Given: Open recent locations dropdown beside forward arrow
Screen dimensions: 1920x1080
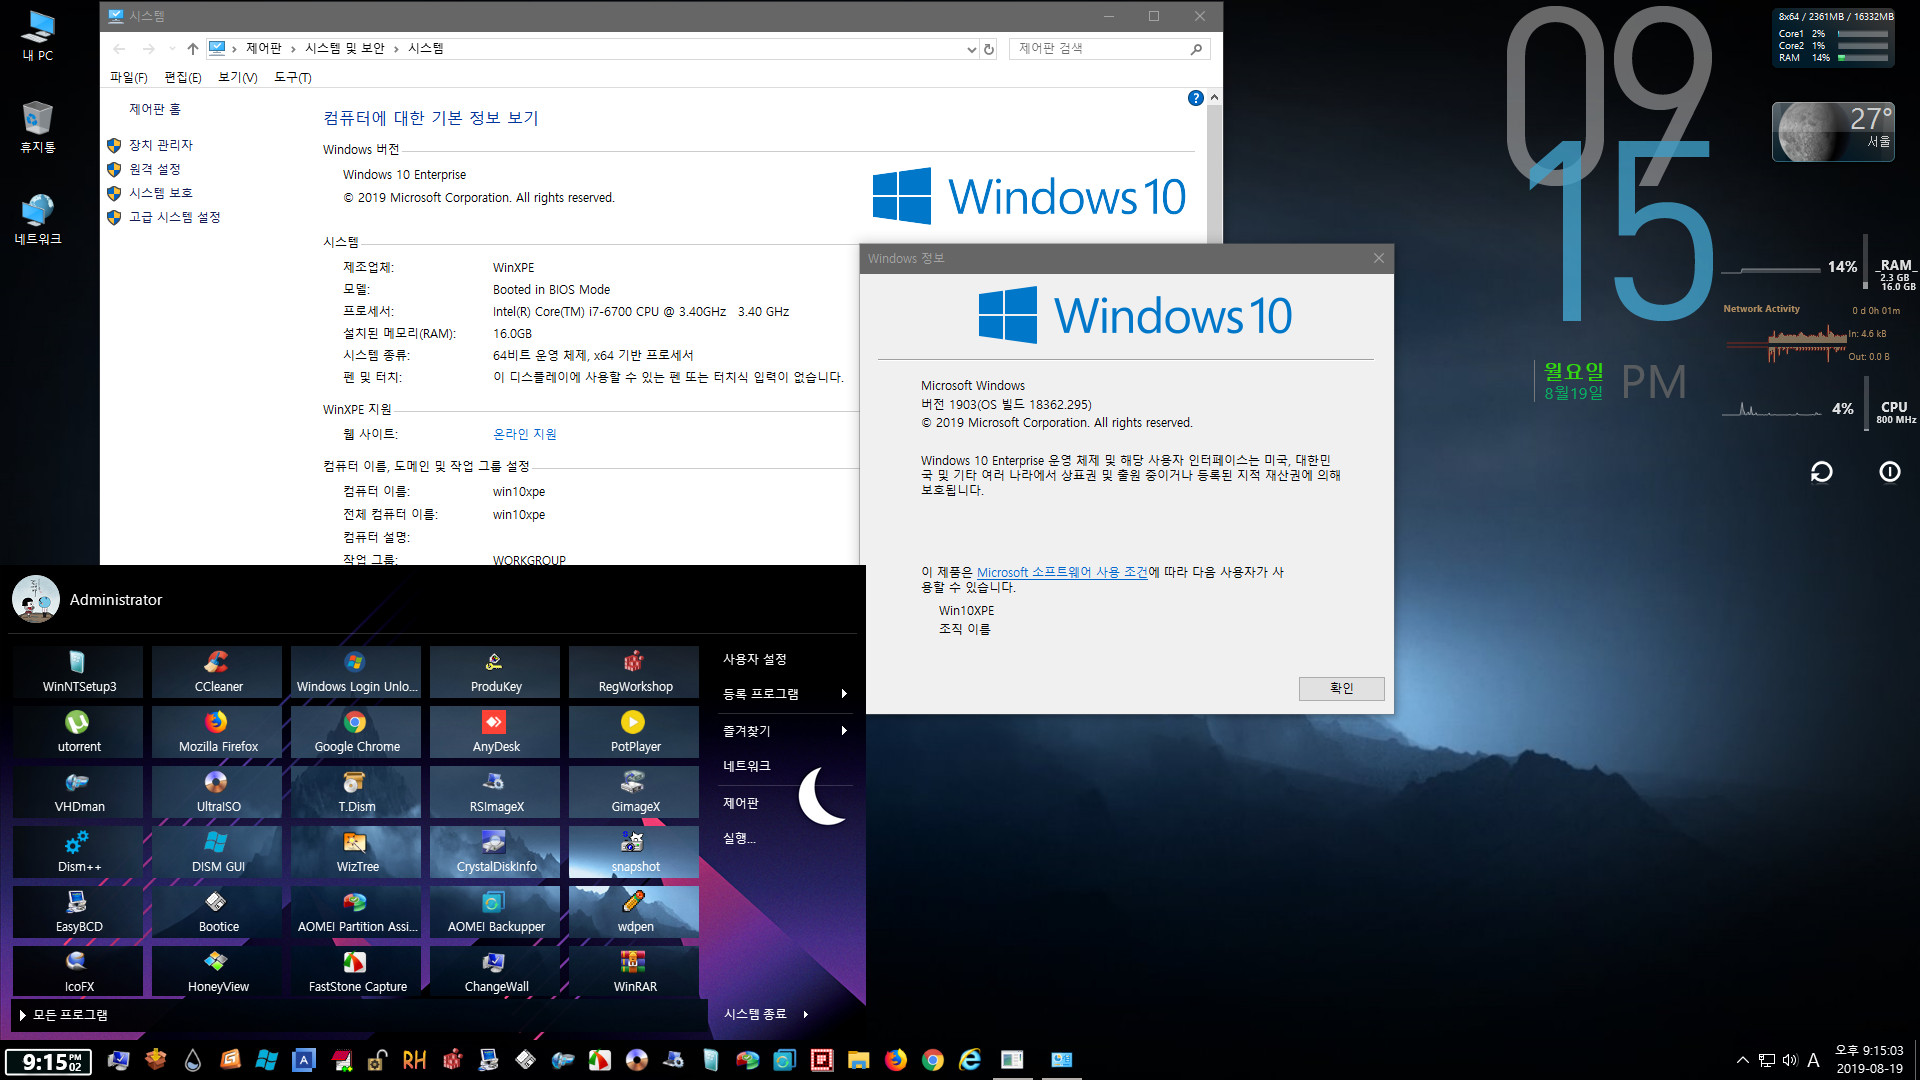Looking at the screenshot, I should click(x=172, y=49).
